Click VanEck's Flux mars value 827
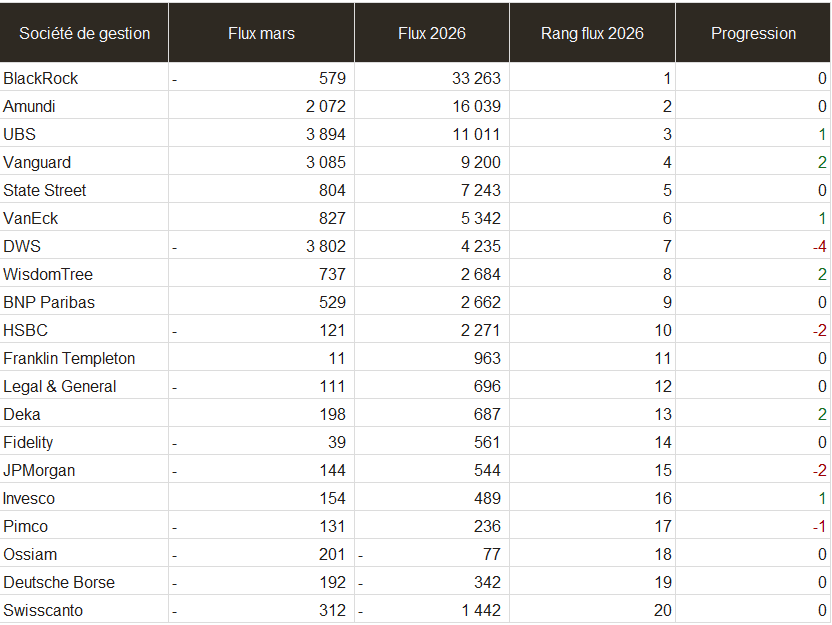832x625 pixels. [332, 219]
